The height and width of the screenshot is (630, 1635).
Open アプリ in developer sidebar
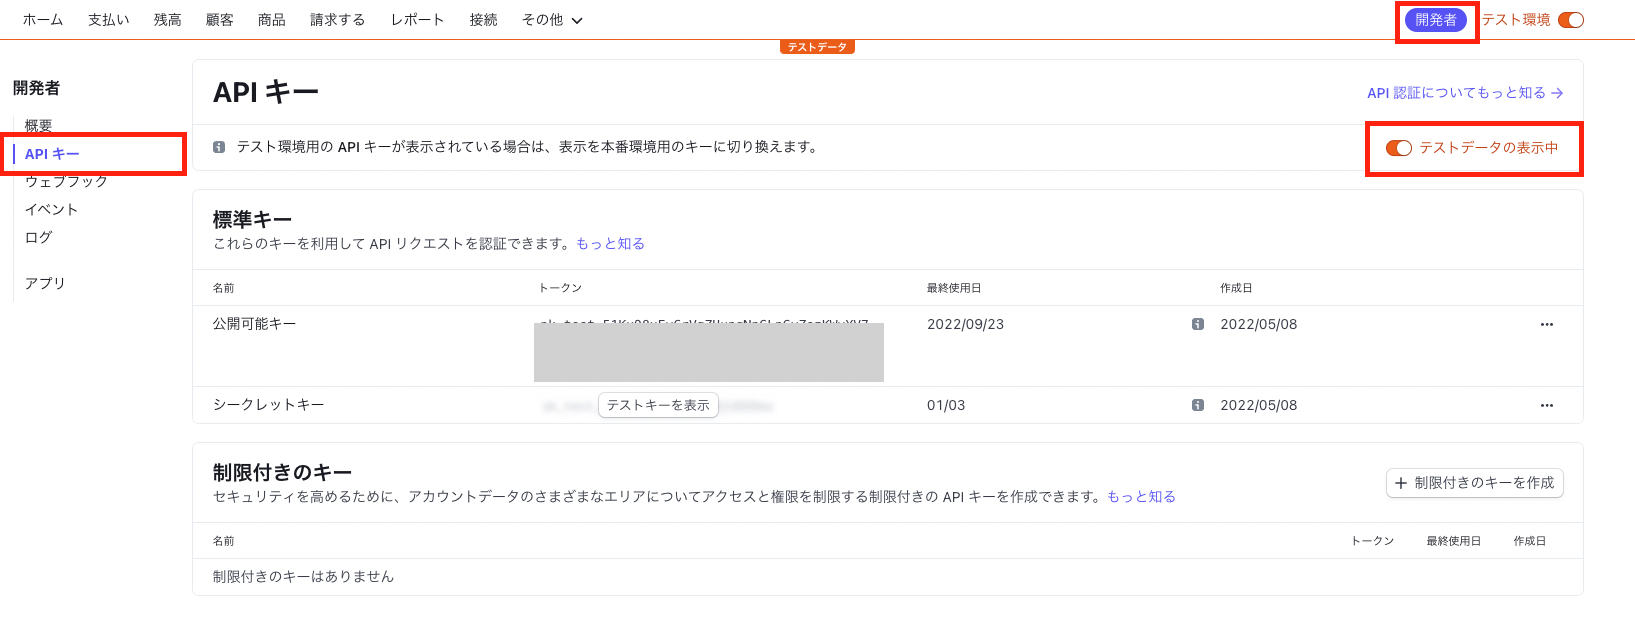coord(45,283)
